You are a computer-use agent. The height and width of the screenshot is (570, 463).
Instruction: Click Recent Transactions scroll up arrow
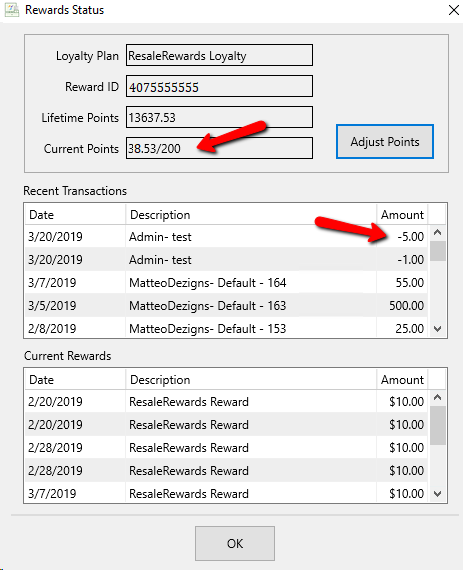click(x=438, y=232)
